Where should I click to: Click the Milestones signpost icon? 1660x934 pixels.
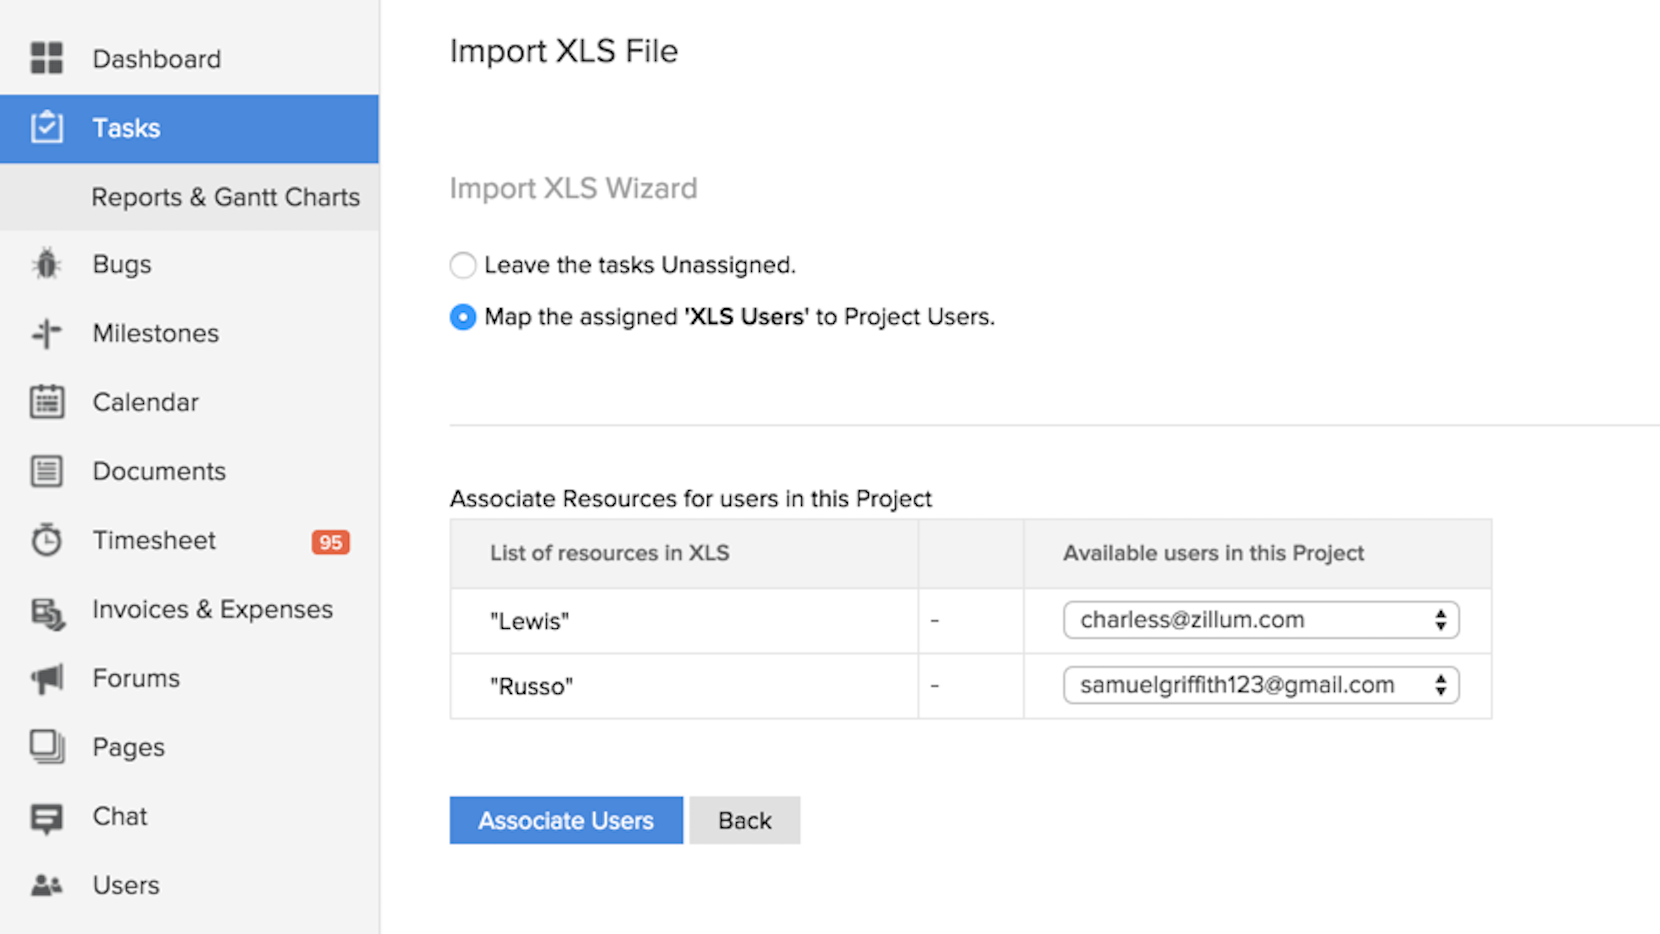click(46, 333)
